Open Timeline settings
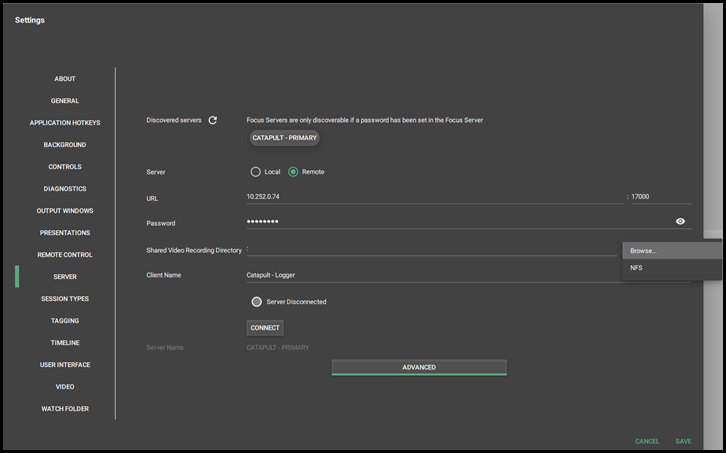Screen dimensions: 726x453 click(x=65, y=343)
